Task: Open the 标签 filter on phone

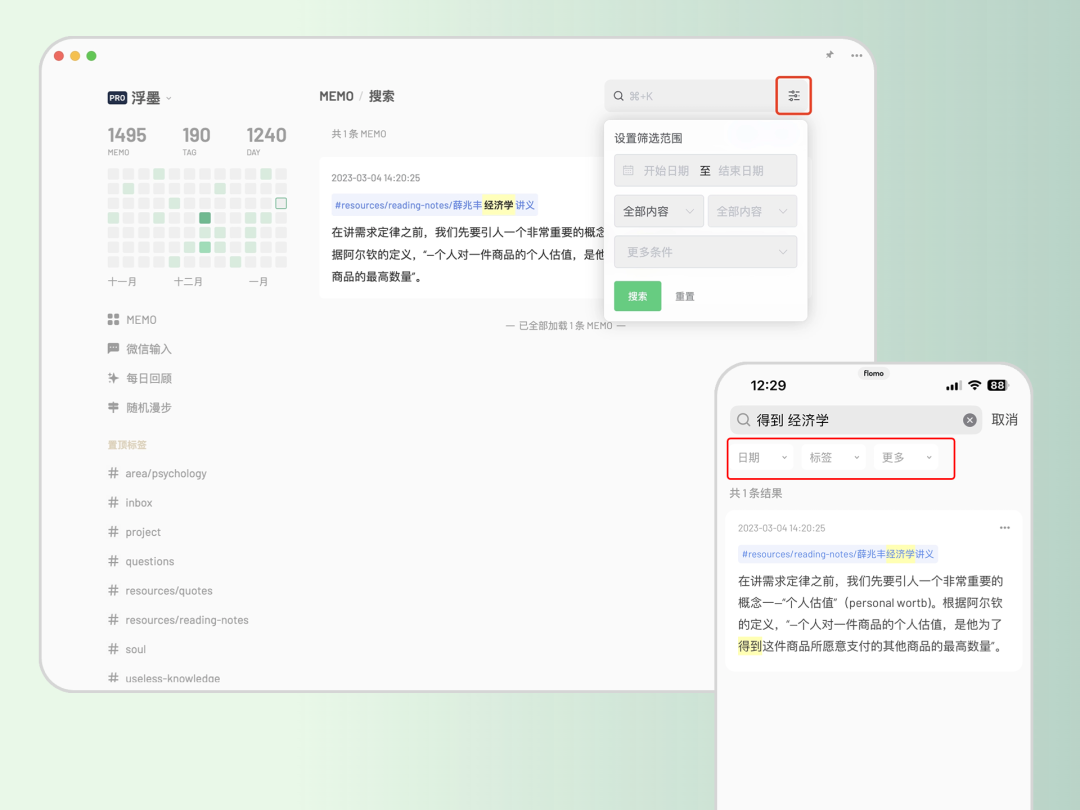Action: pyautogui.click(x=833, y=457)
